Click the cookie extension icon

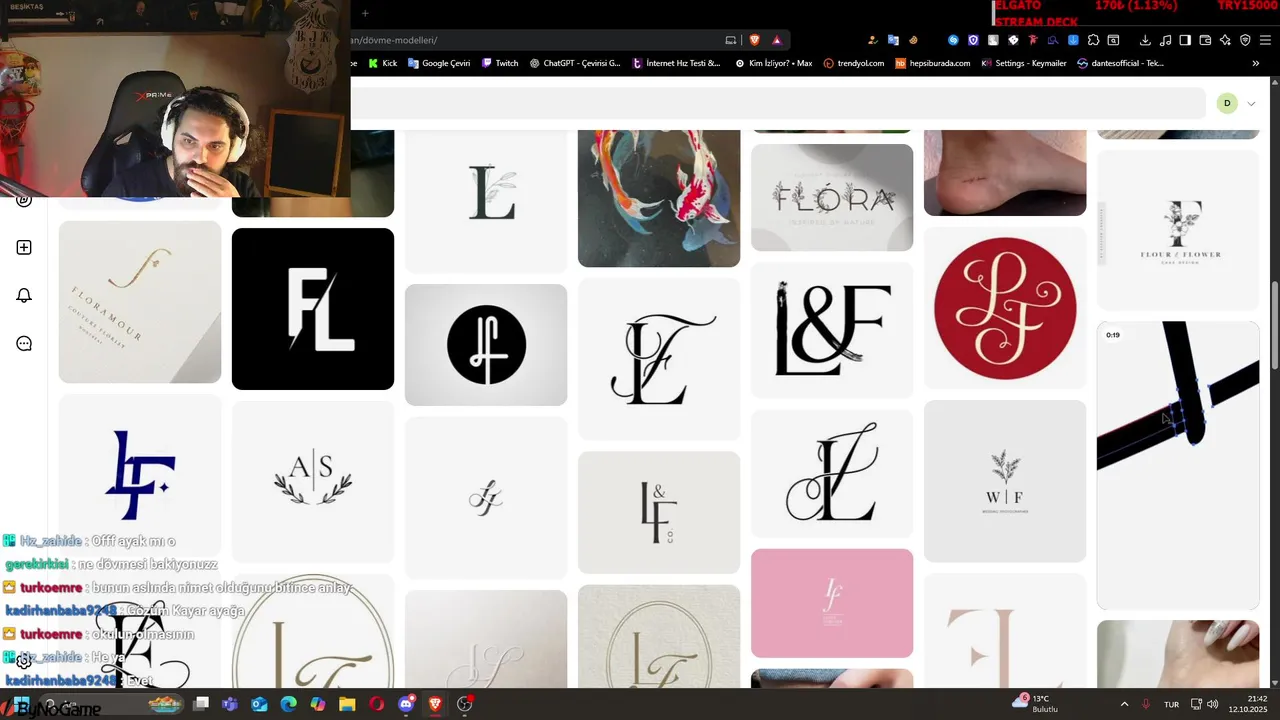click(x=913, y=40)
